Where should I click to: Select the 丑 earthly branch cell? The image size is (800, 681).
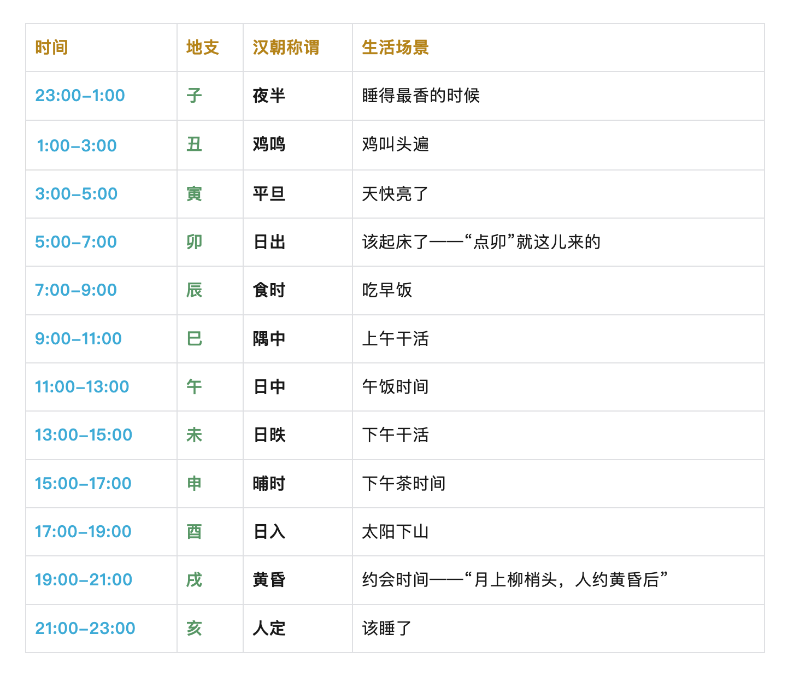tap(194, 145)
